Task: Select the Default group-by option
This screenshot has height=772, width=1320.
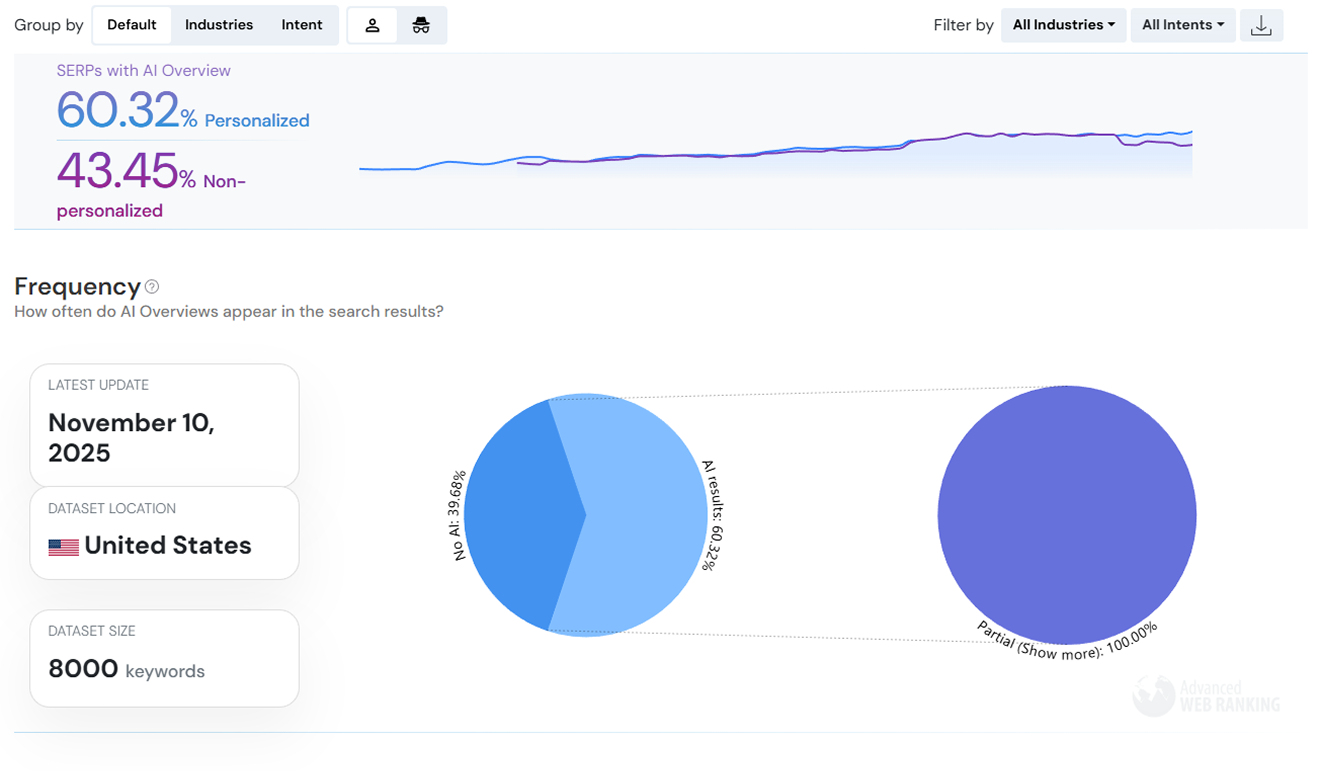Action: click(132, 25)
